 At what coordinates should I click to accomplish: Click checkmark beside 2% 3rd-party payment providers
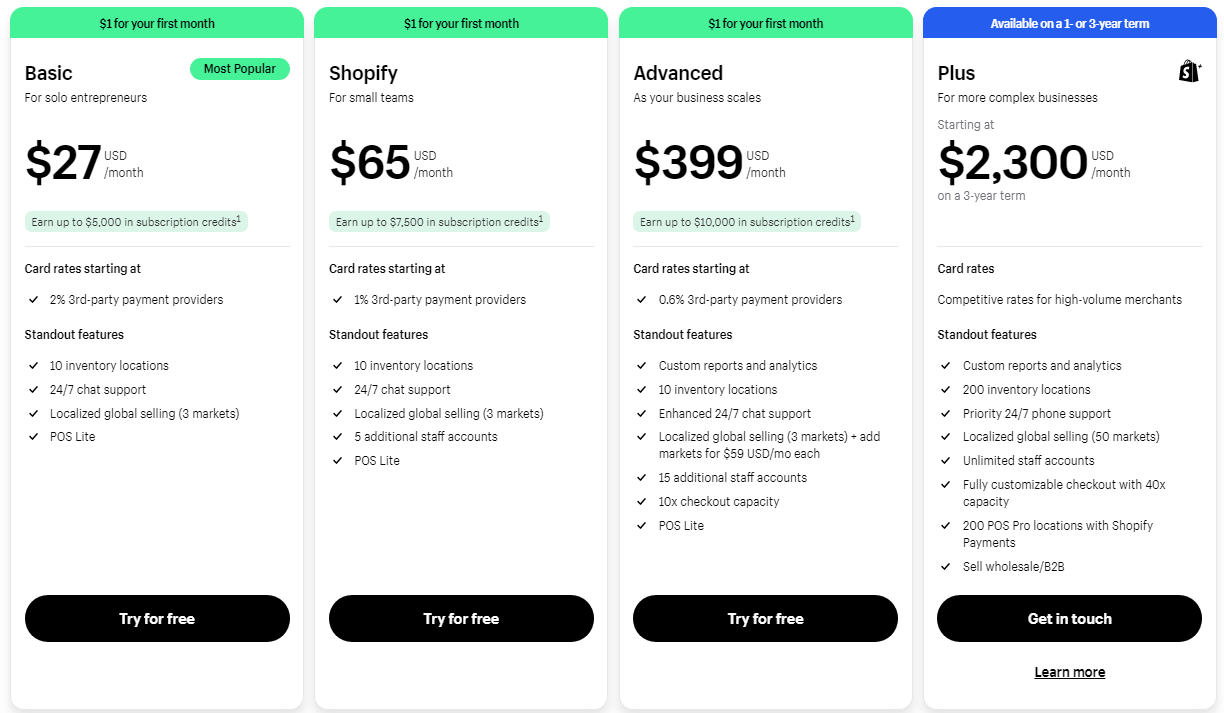click(33, 300)
